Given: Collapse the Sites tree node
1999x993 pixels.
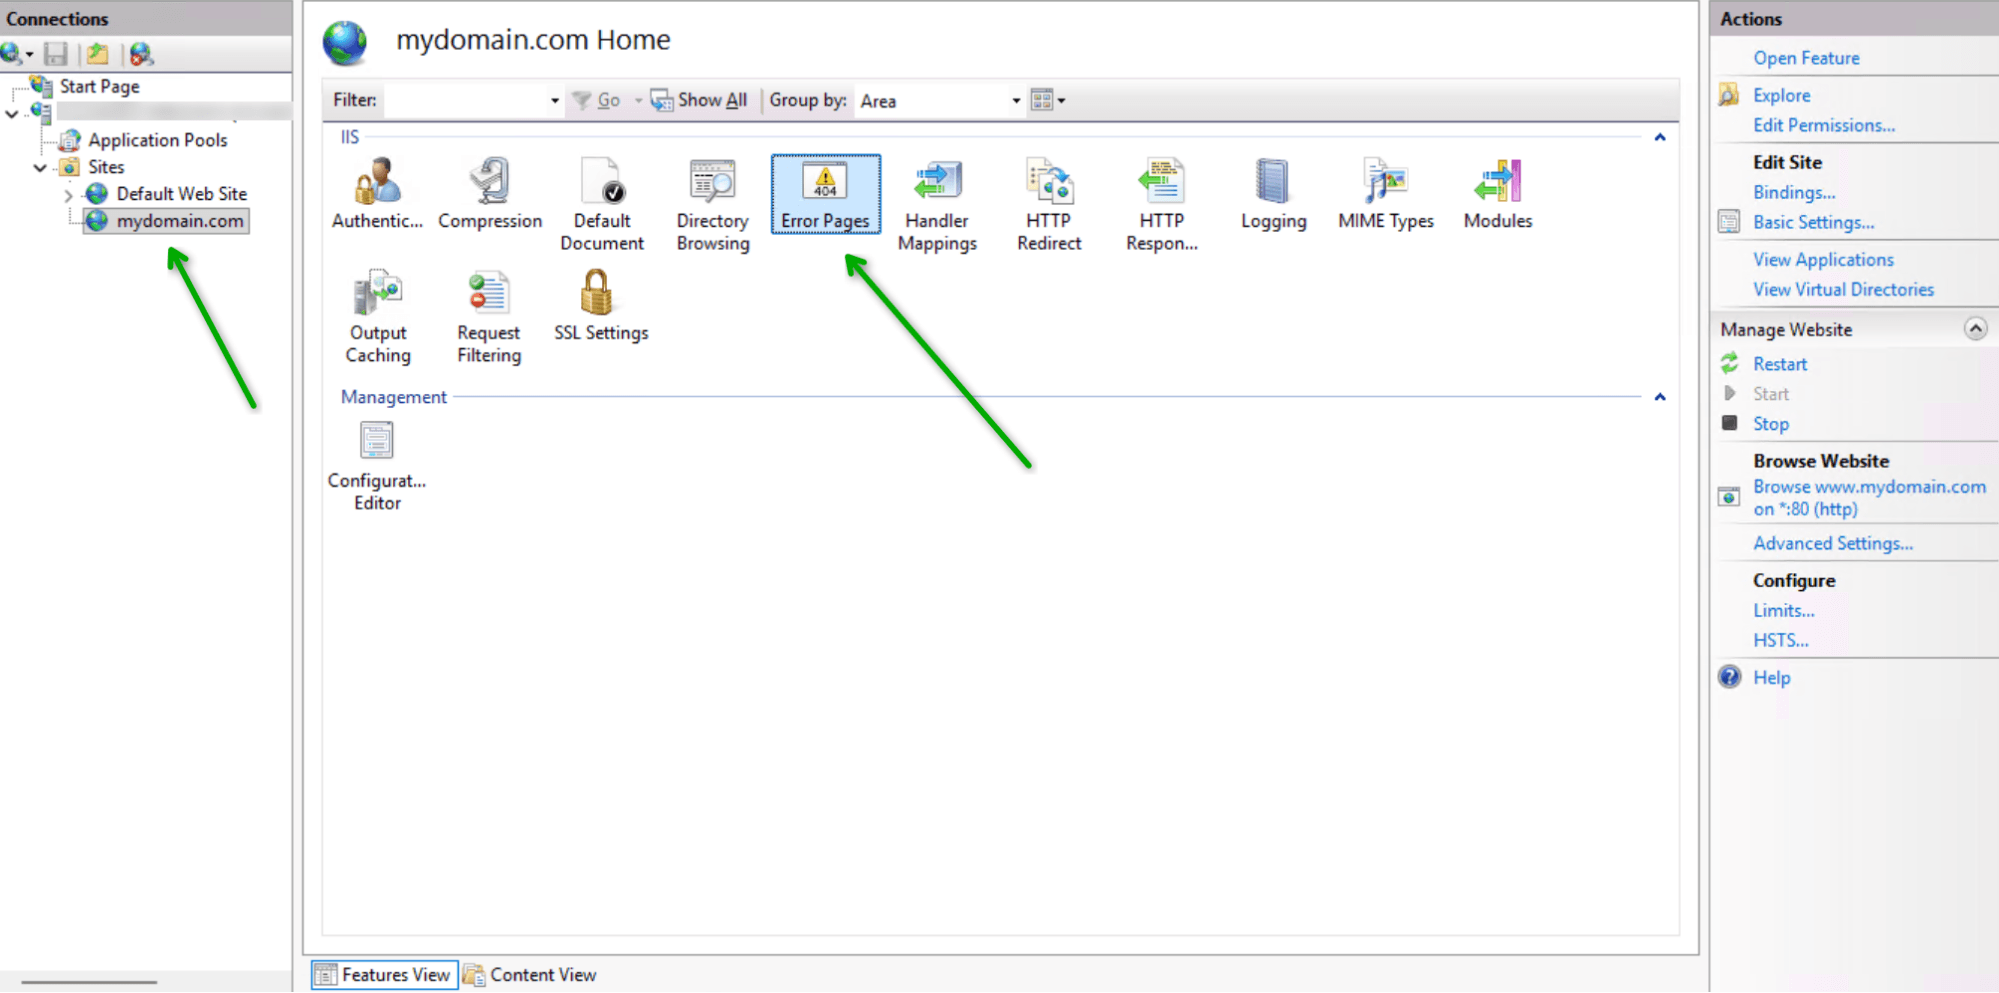Looking at the screenshot, I should coord(40,167).
